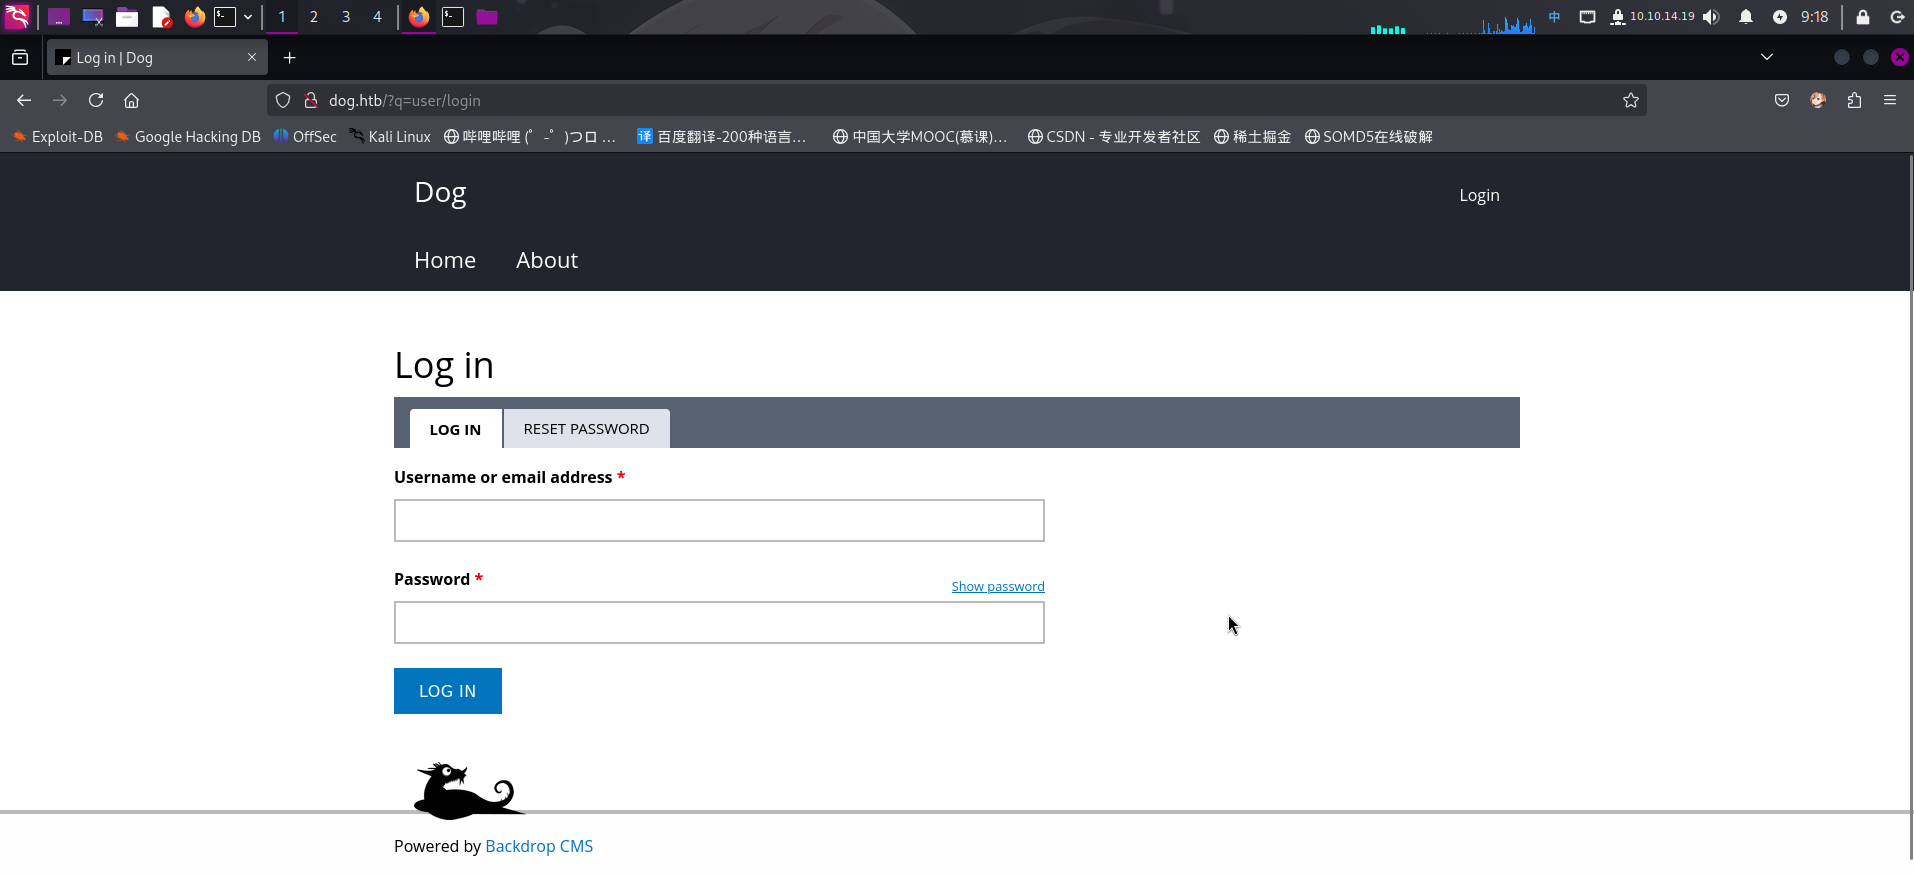The width and height of the screenshot is (1914, 874).
Task: Open the SOMD5 bookmark
Action: coord(1368,137)
